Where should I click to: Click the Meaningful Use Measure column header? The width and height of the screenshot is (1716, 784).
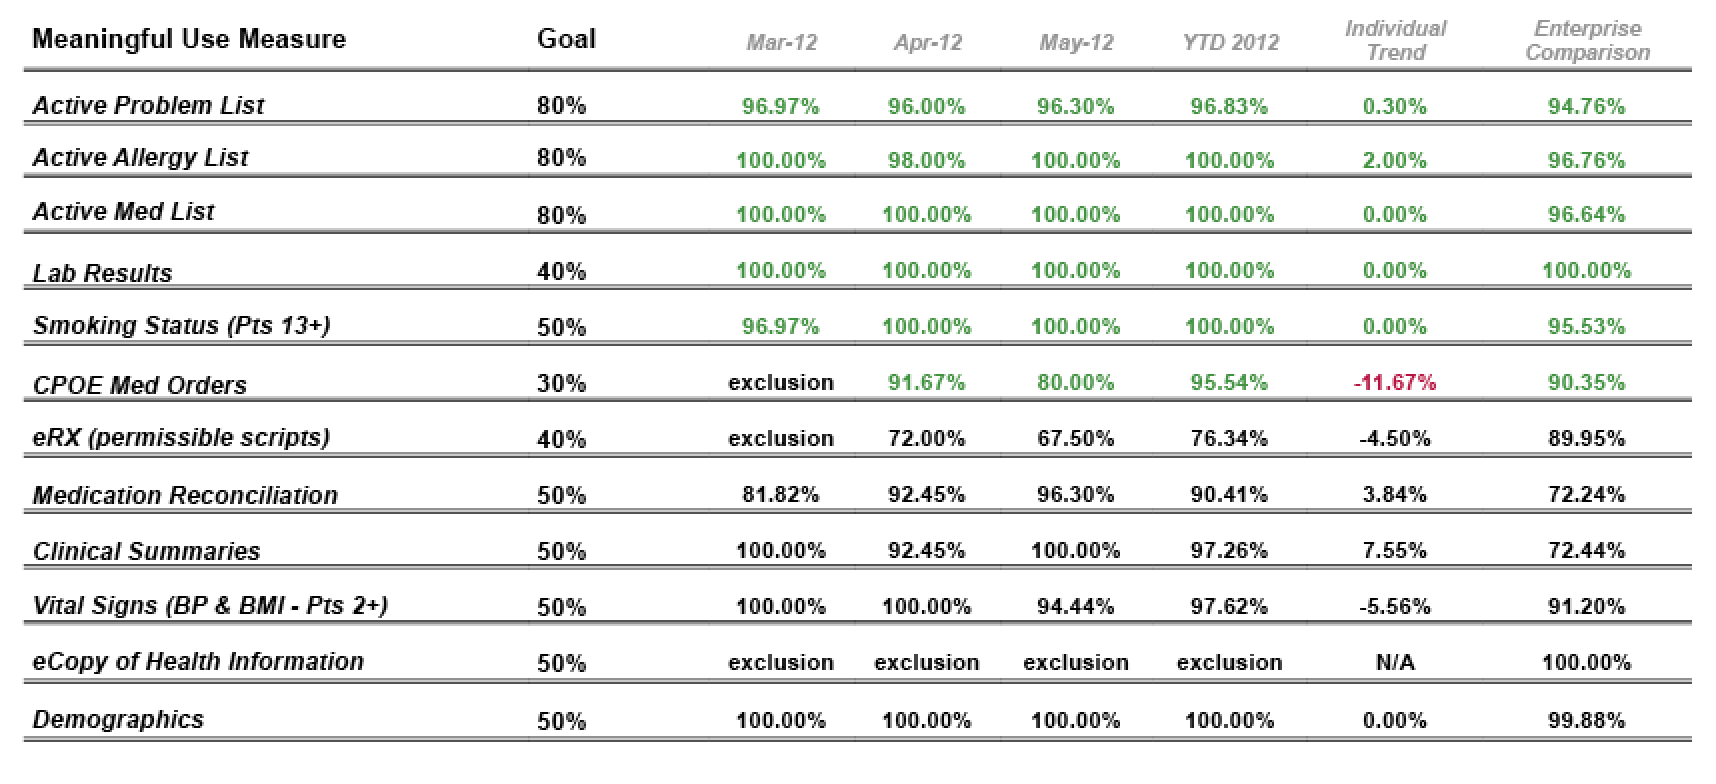[x=189, y=40]
